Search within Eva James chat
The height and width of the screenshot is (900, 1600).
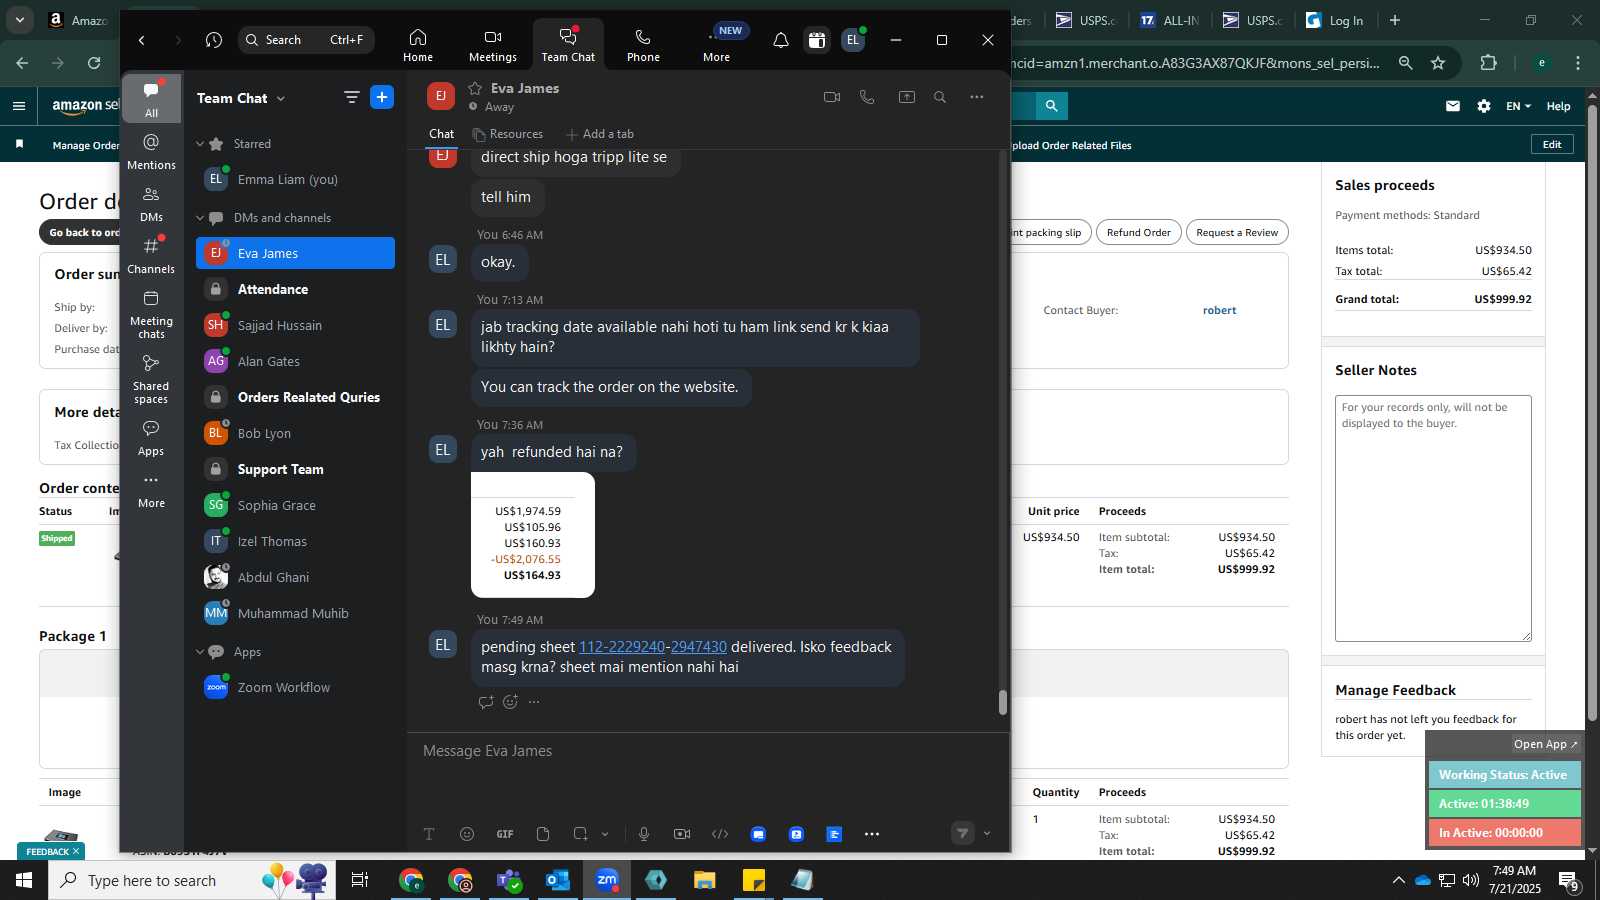940,97
